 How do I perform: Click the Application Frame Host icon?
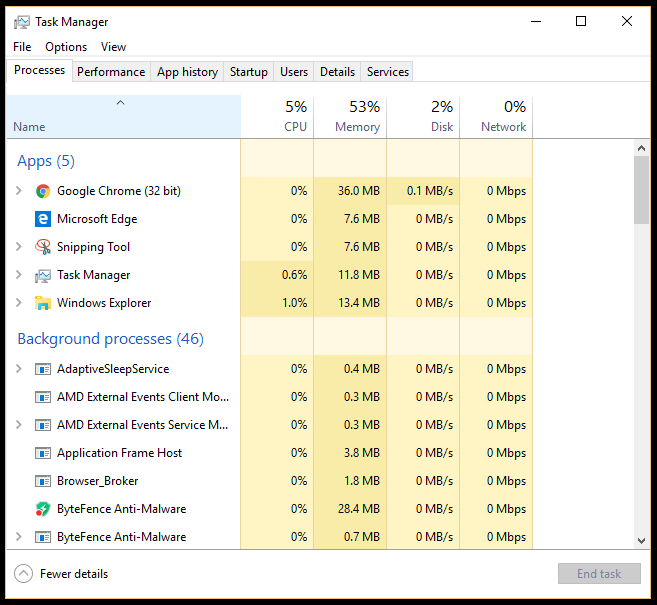click(x=43, y=453)
